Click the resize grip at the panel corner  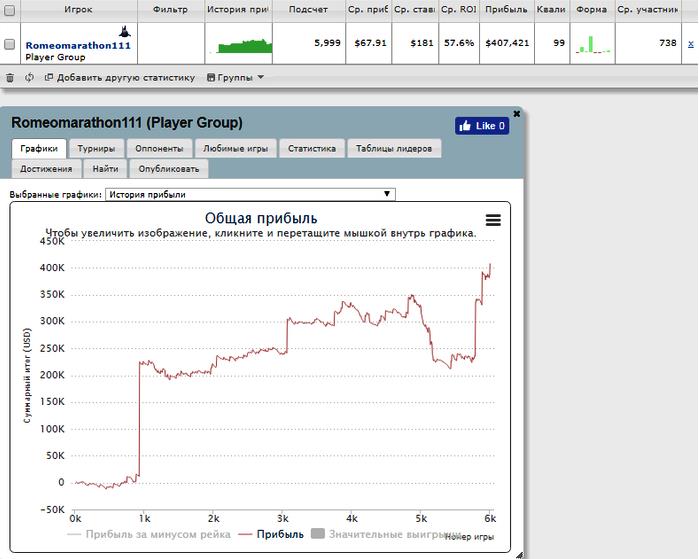pos(519,555)
